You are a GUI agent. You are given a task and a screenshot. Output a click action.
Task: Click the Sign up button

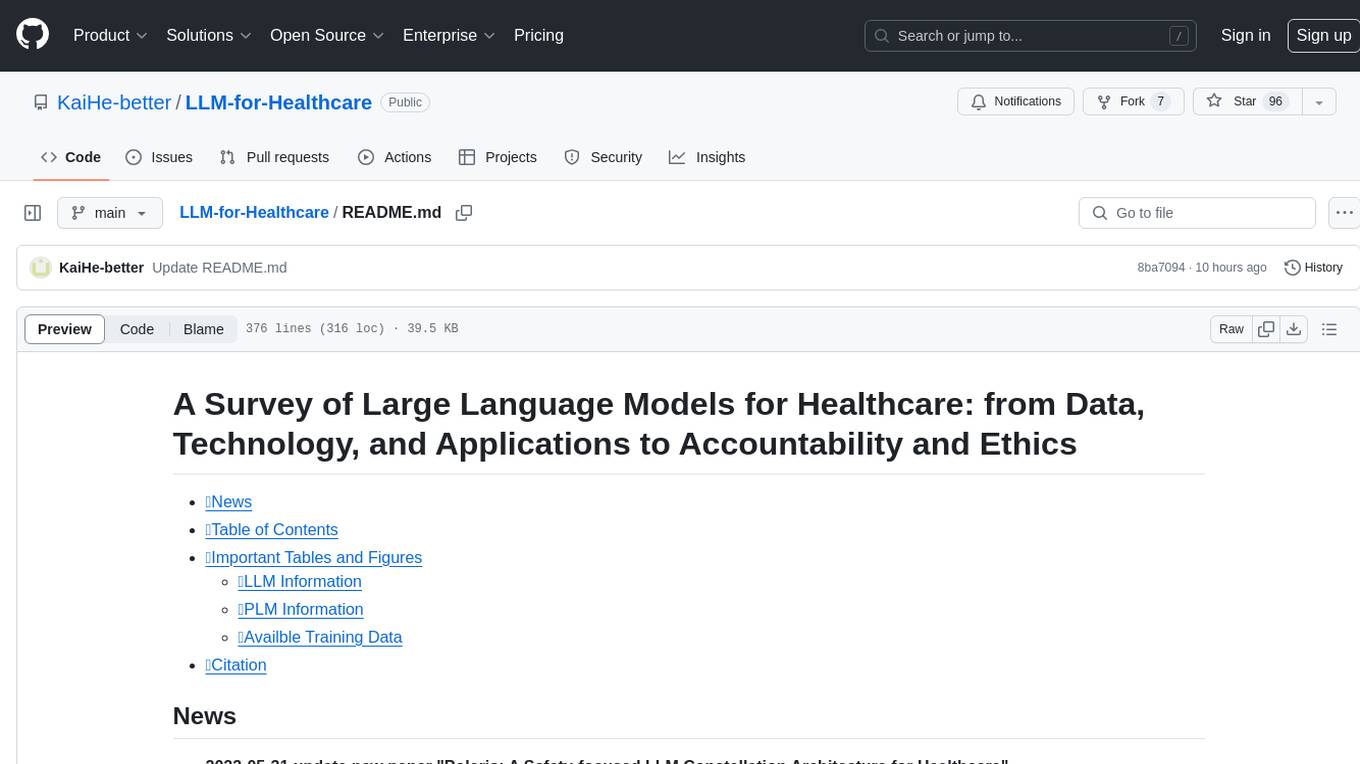point(1323,35)
